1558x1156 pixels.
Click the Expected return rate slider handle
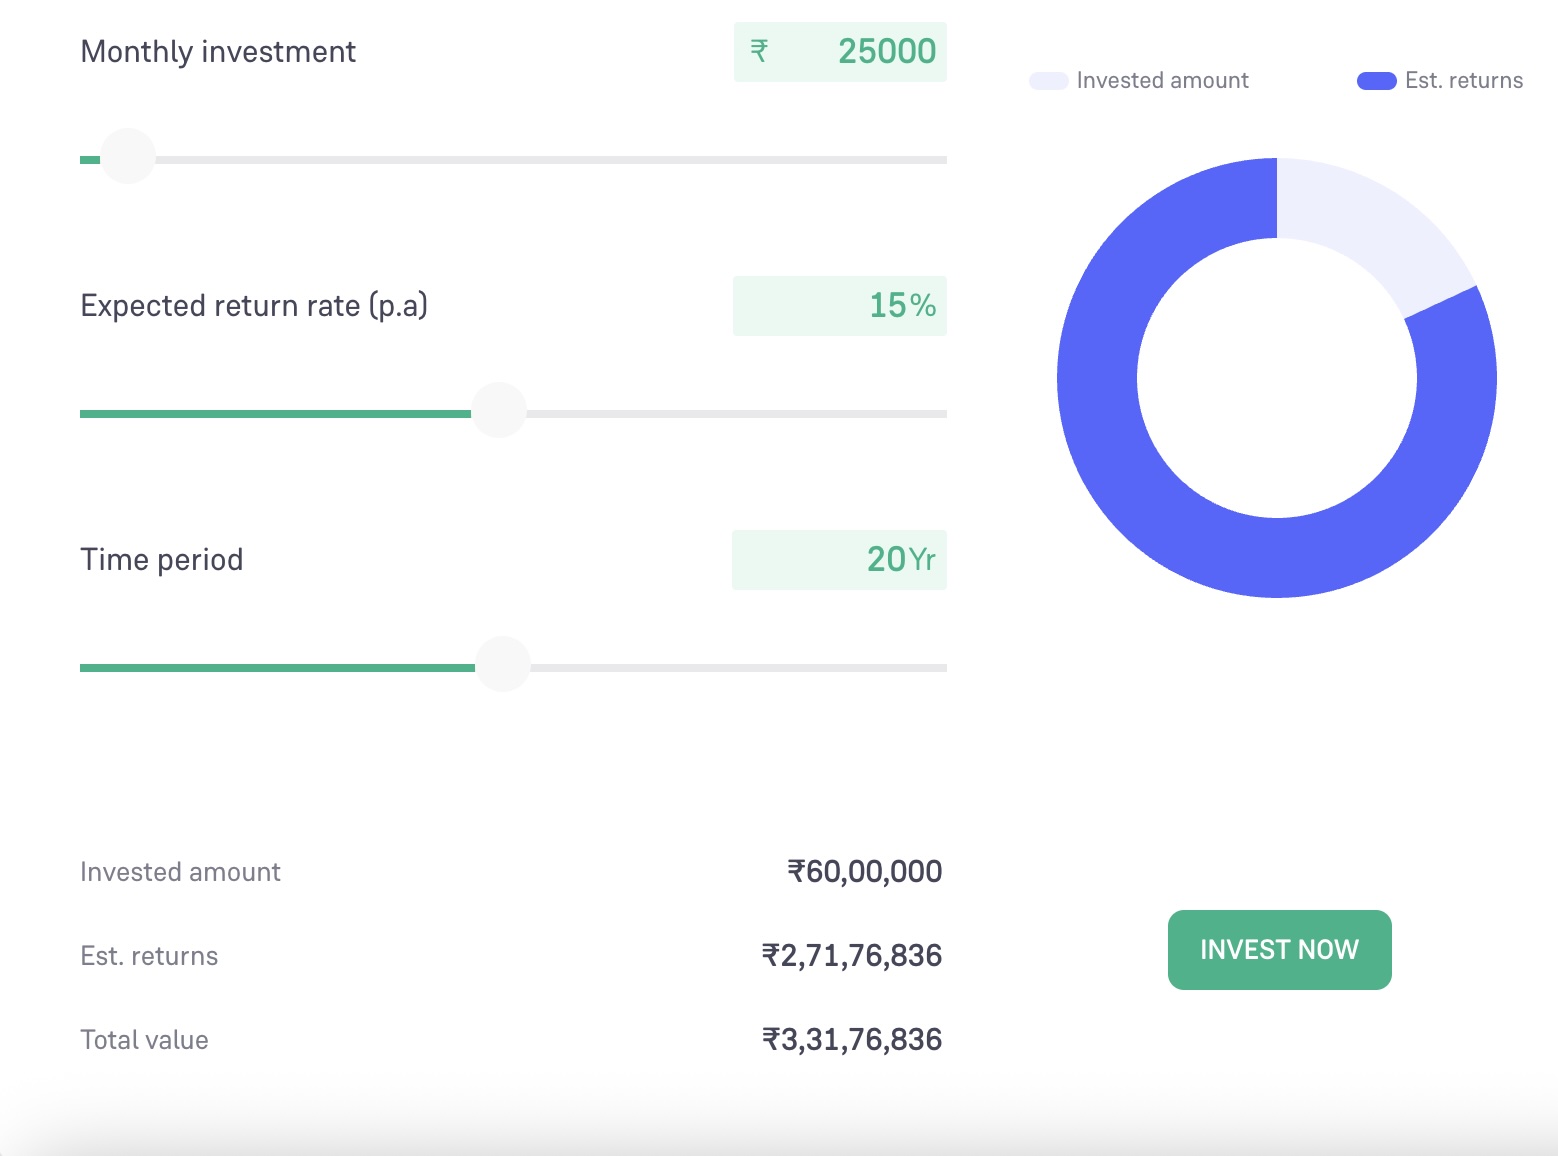500,409
